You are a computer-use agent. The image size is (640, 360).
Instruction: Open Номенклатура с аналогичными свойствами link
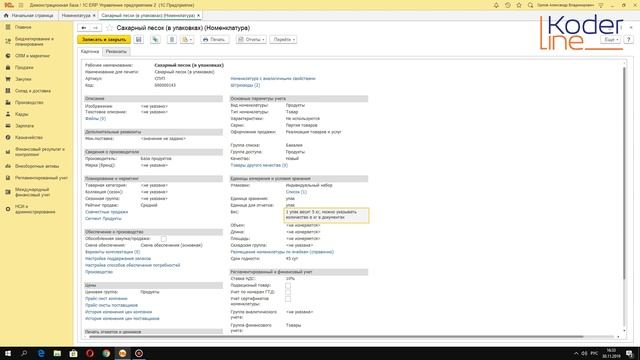pyautogui.click(x=273, y=78)
